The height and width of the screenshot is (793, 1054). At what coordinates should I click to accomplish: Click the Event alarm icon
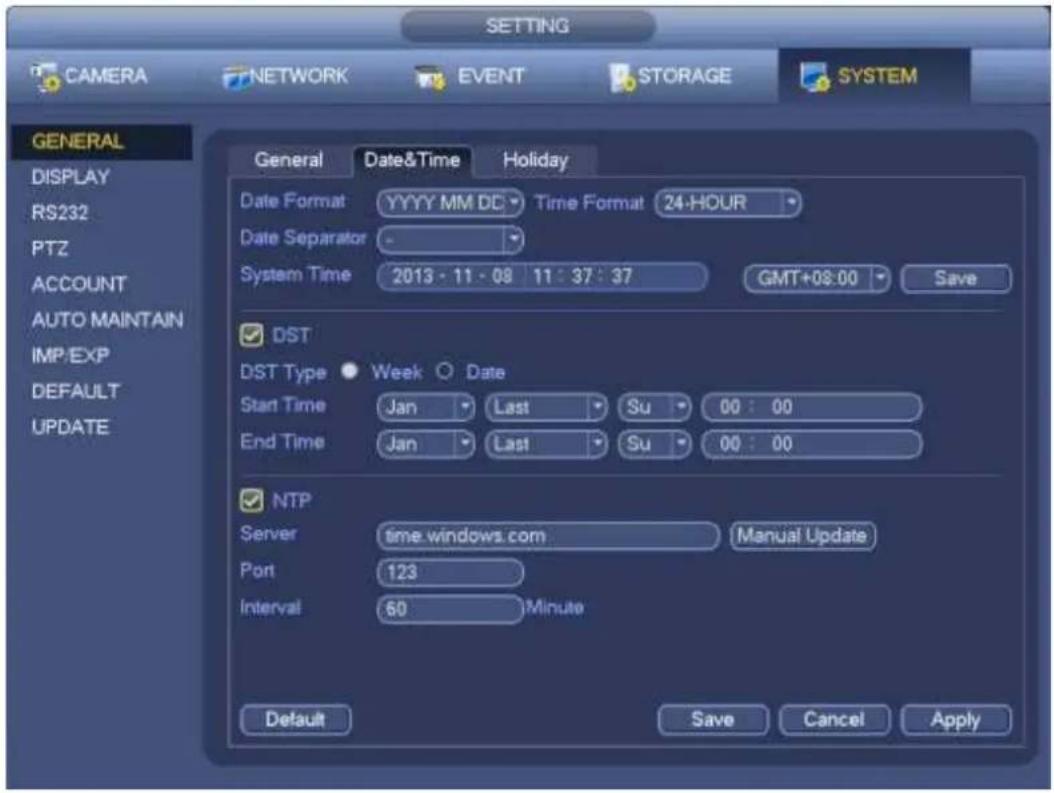coord(430,78)
